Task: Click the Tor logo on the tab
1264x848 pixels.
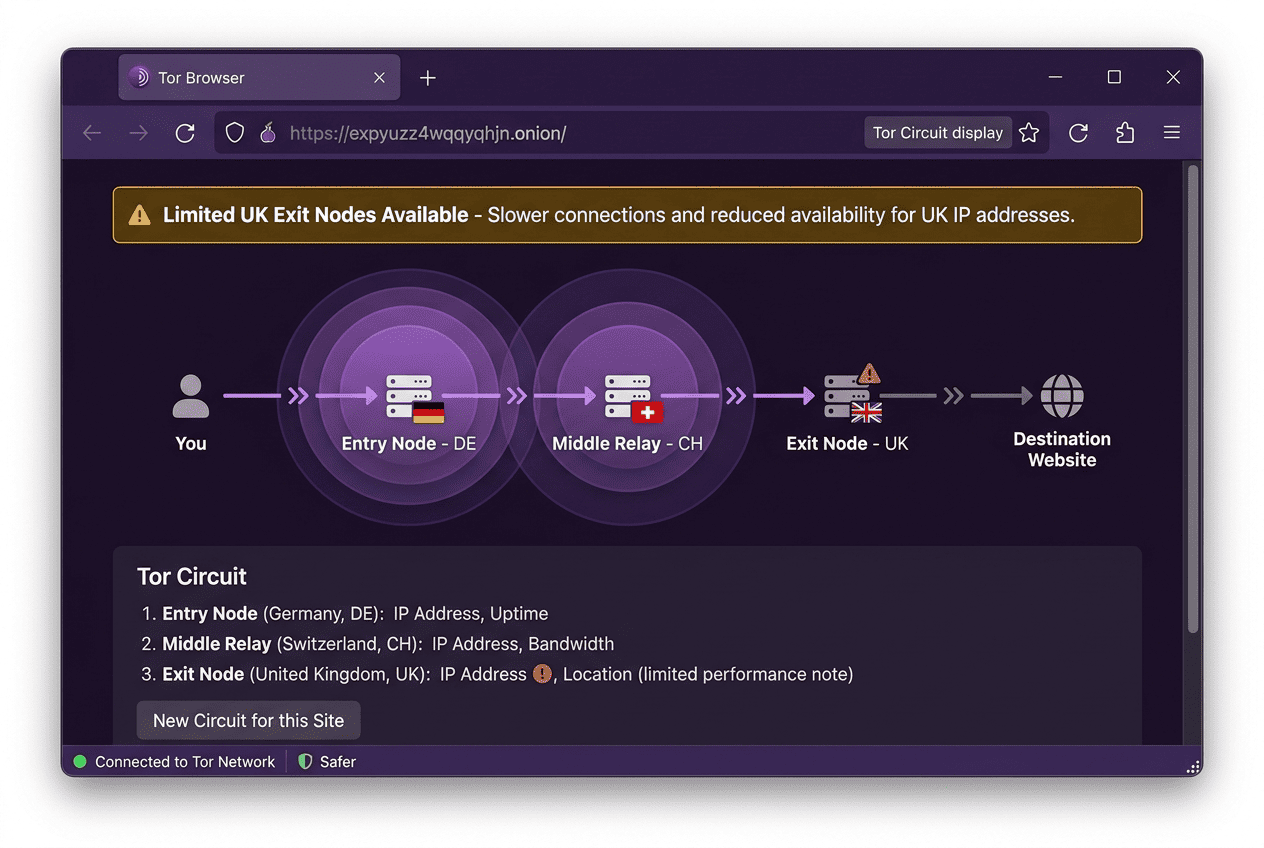Action: pyautogui.click(x=139, y=78)
